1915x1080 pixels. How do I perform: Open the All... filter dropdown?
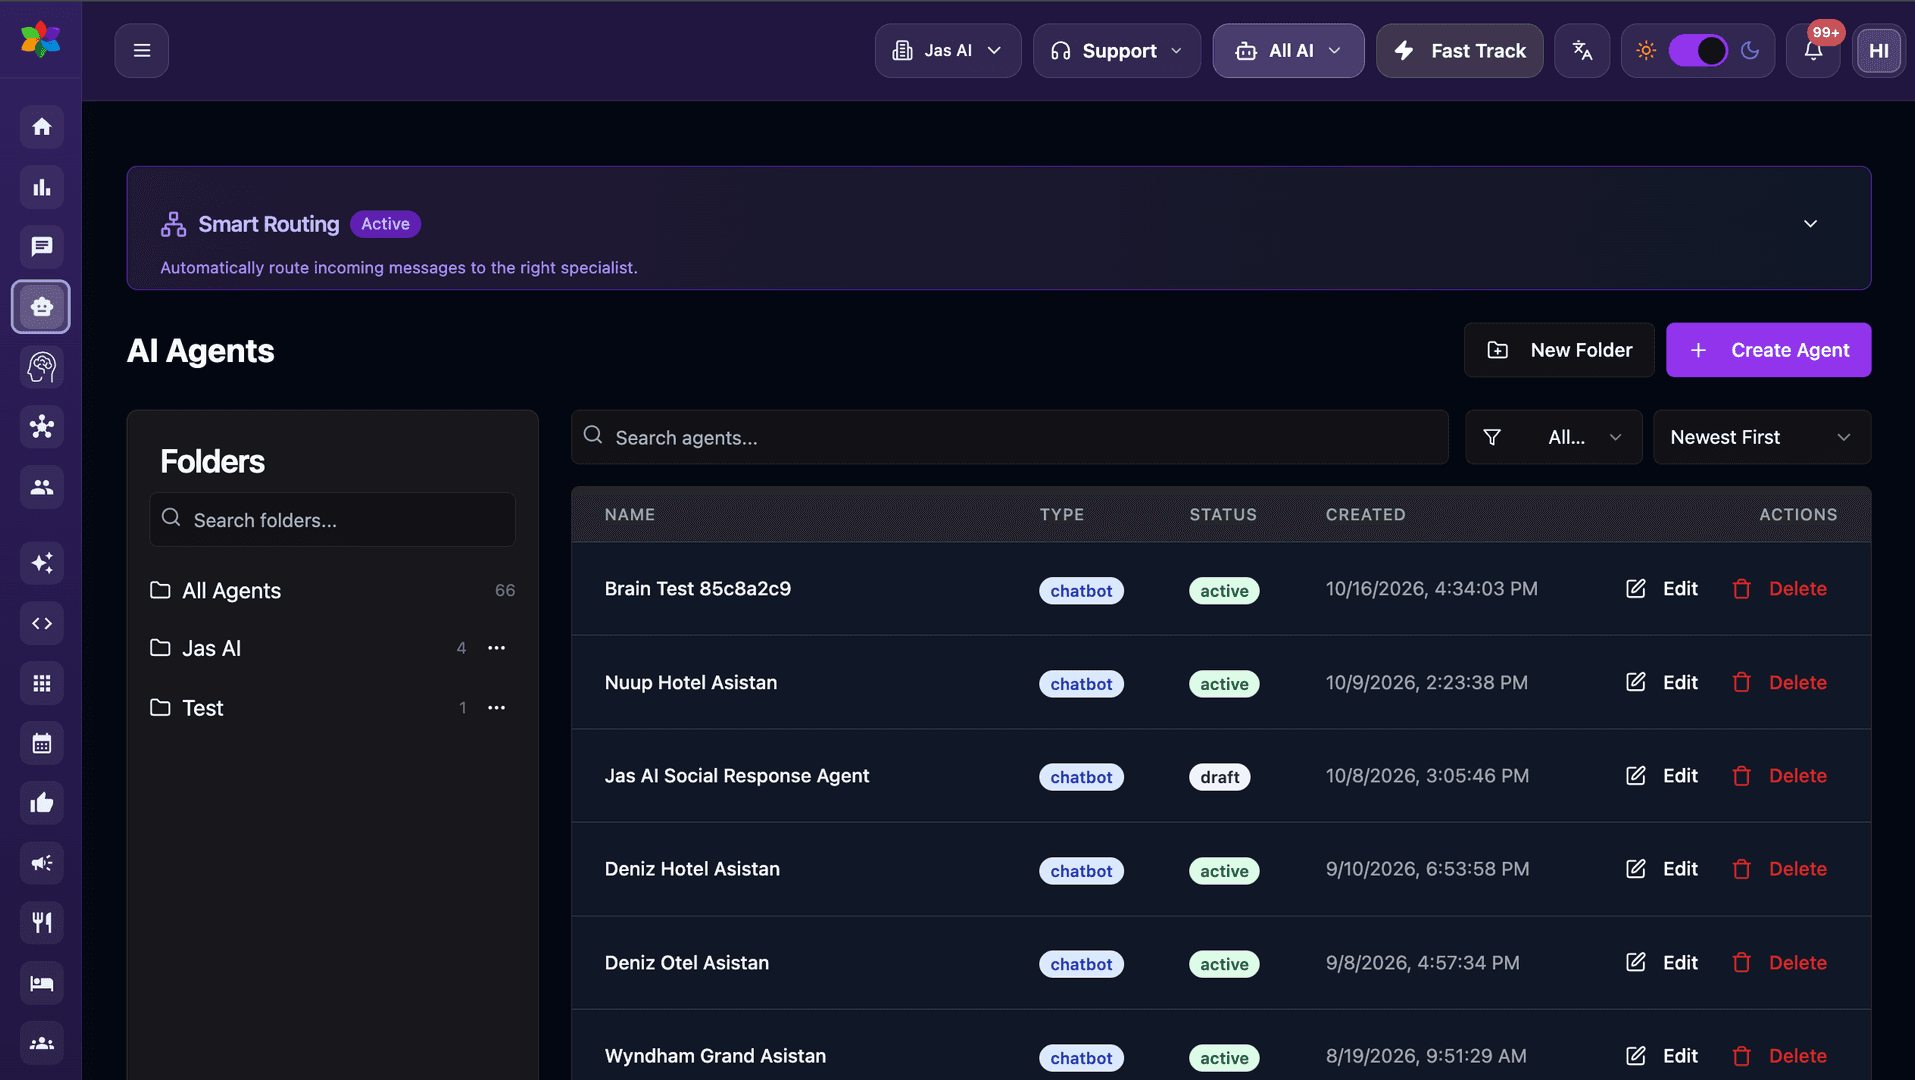pos(1554,437)
